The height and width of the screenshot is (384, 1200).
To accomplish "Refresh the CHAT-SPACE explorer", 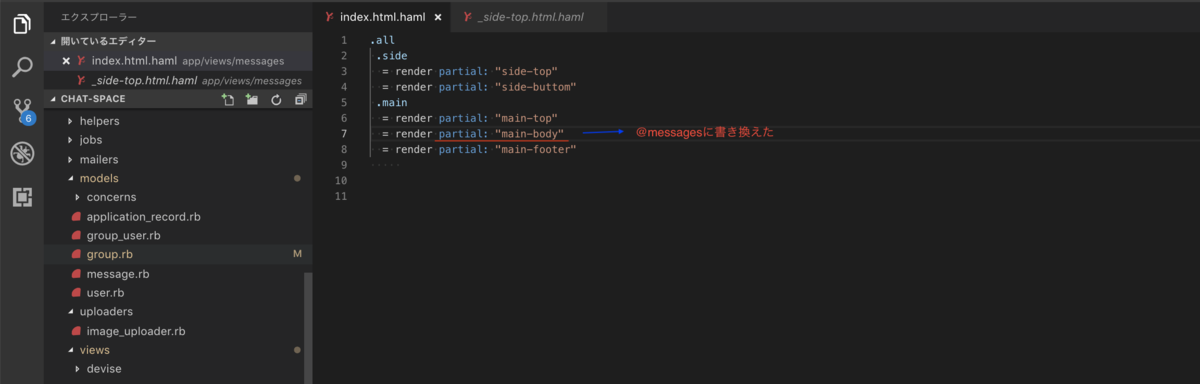I will click(276, 100).
